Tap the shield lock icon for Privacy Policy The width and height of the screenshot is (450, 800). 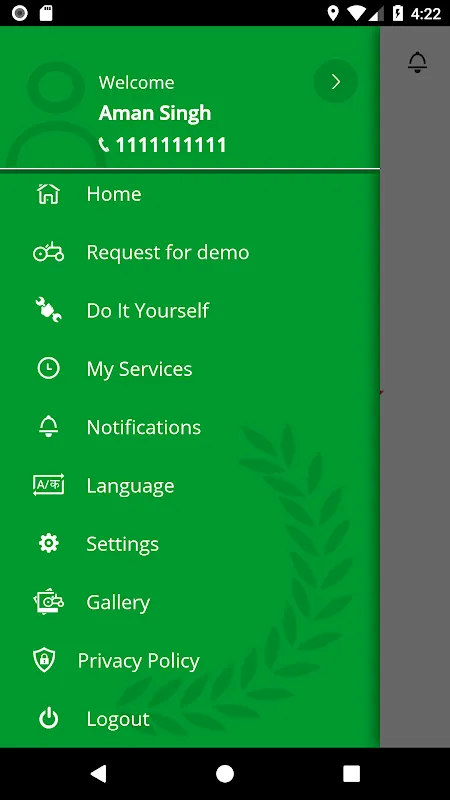(x=44, y=660)
